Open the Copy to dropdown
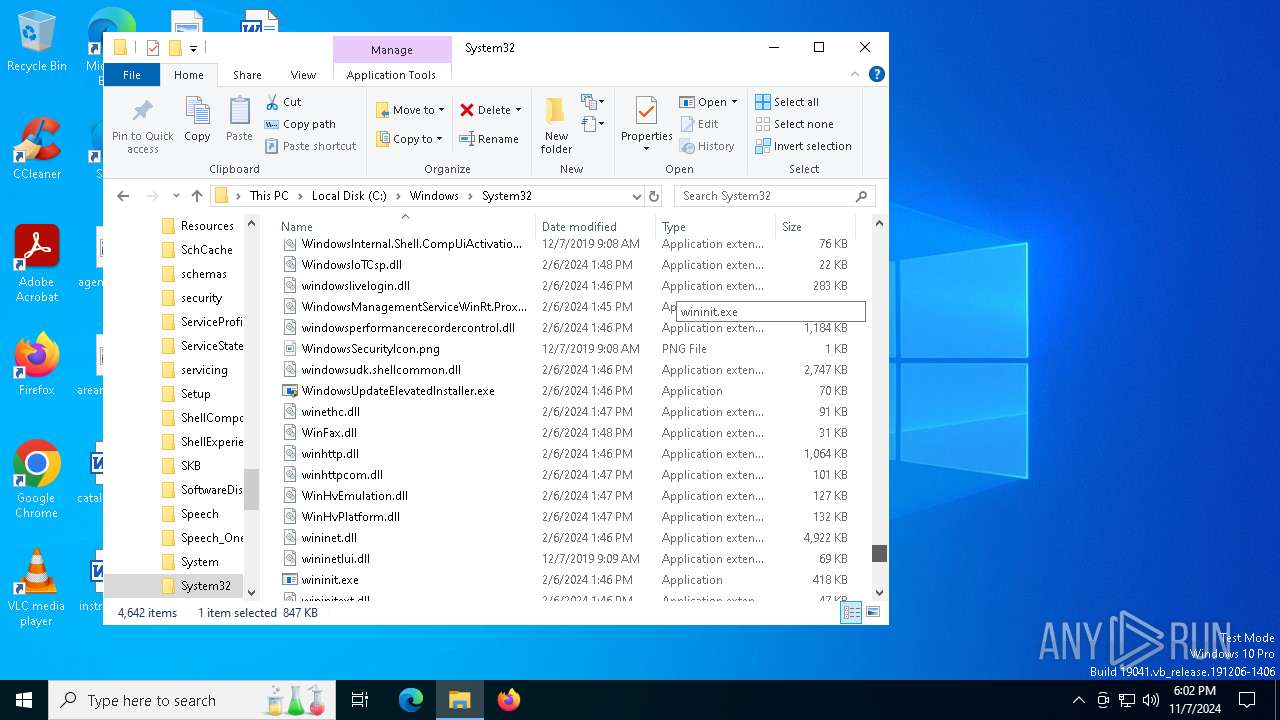The image size is (1280, 720). pyautogui.click(x=410, y=139)
